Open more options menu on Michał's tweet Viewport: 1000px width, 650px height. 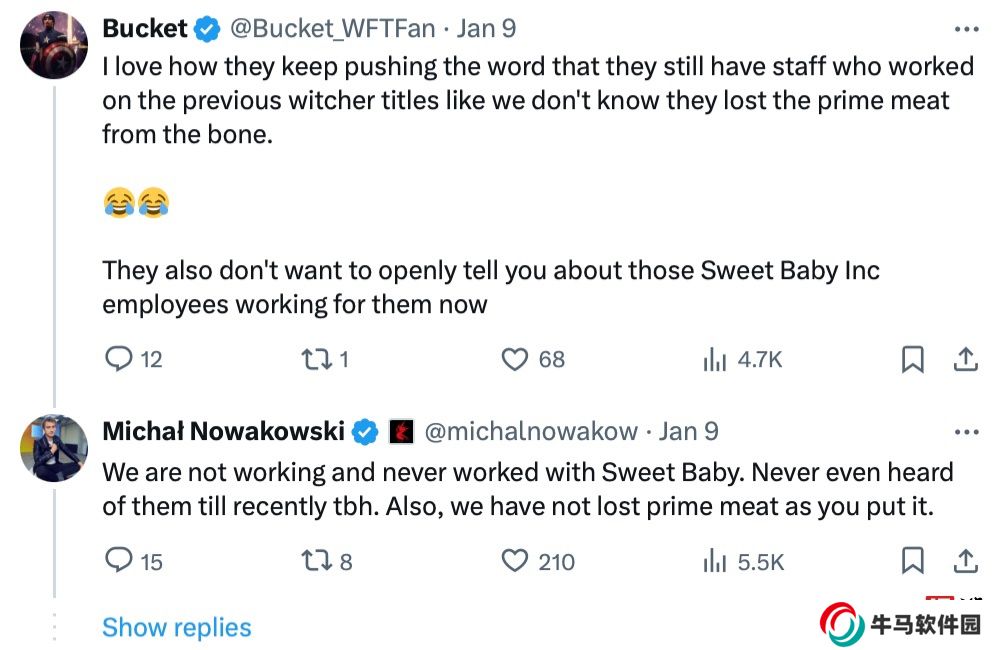pyautogui.click(x=966, y=432)
